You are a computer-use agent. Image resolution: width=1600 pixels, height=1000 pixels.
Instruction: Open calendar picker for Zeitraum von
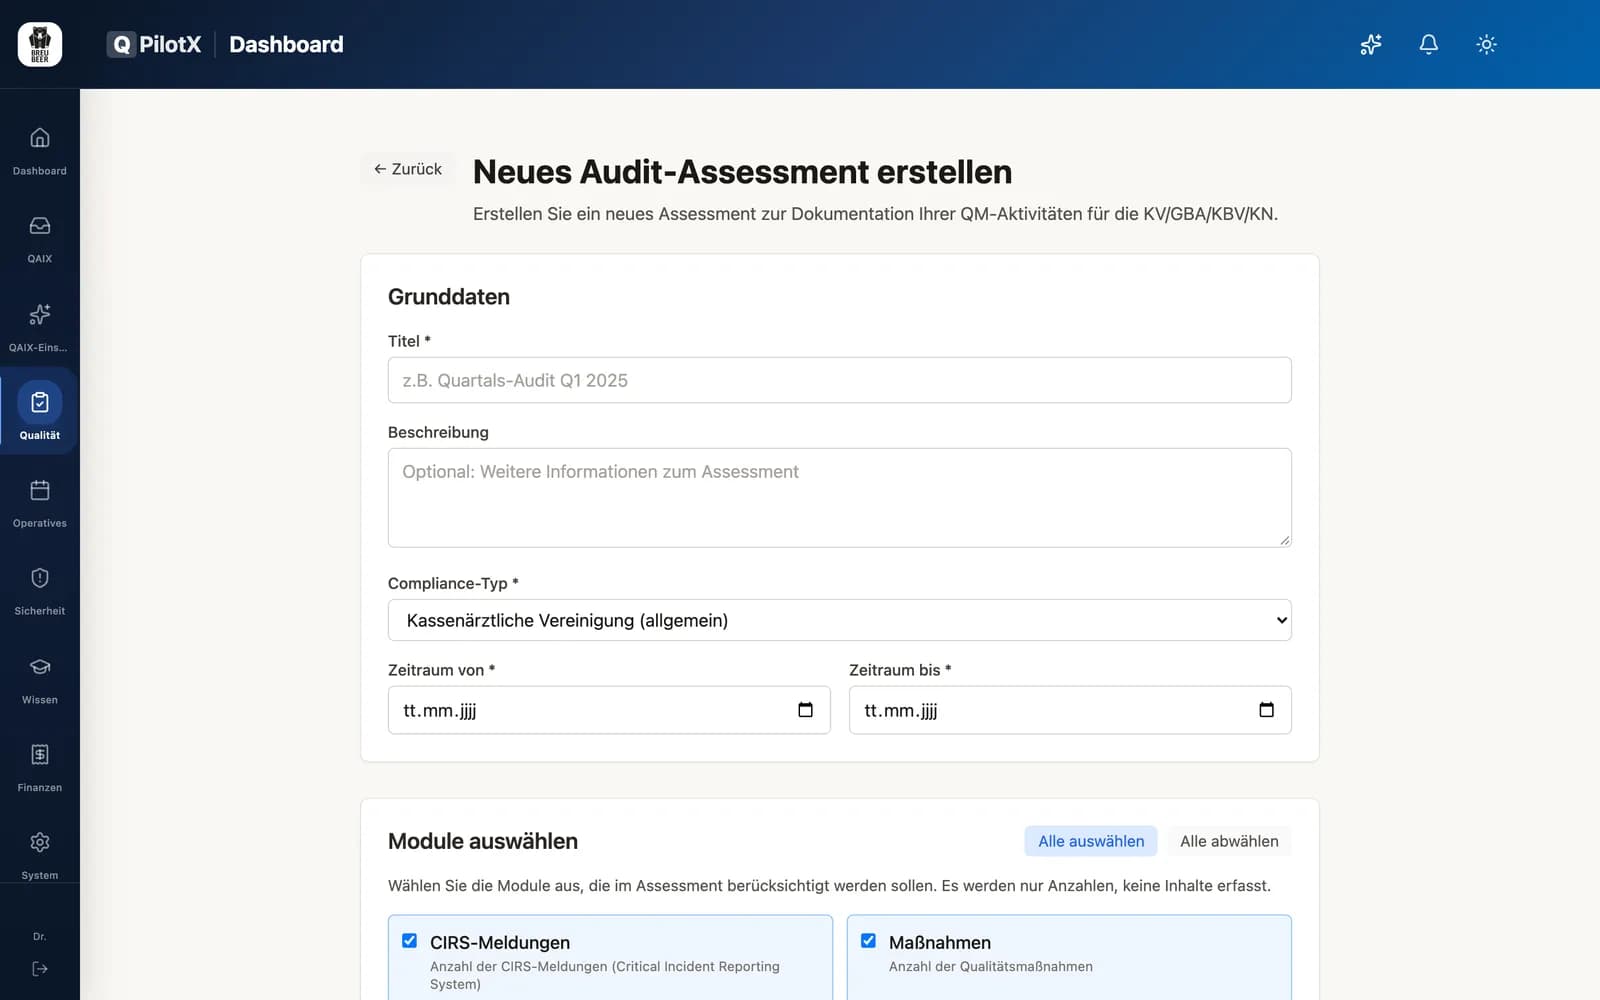click(806, 710)
